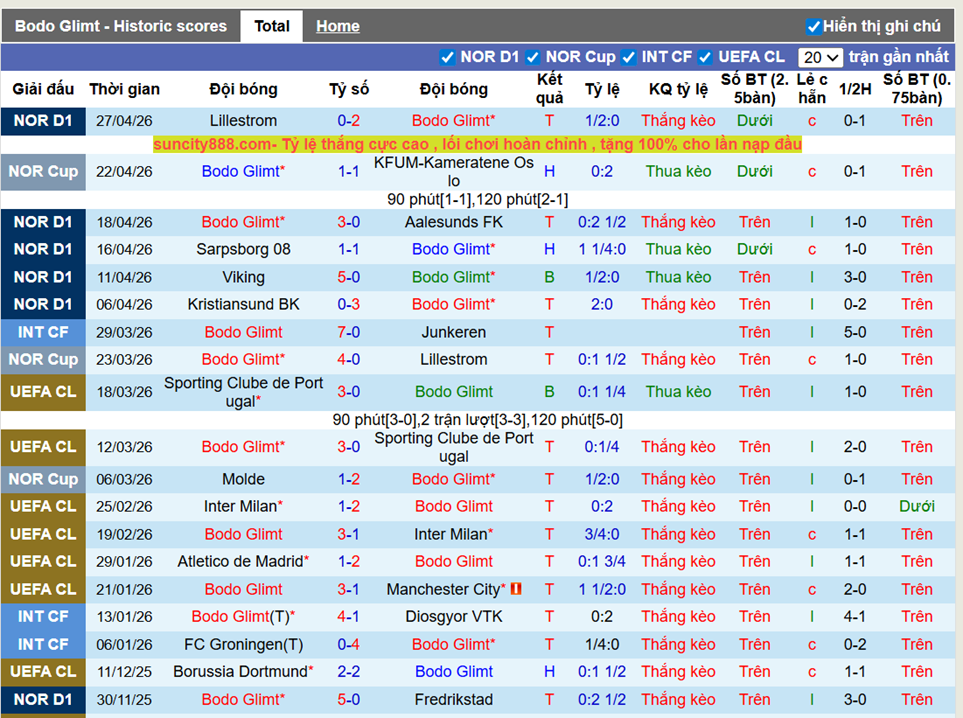This screenshot has width=963, height=718.
Task: Toggle the NOR Cup filter checkbox
Action: tap(533, 57)
